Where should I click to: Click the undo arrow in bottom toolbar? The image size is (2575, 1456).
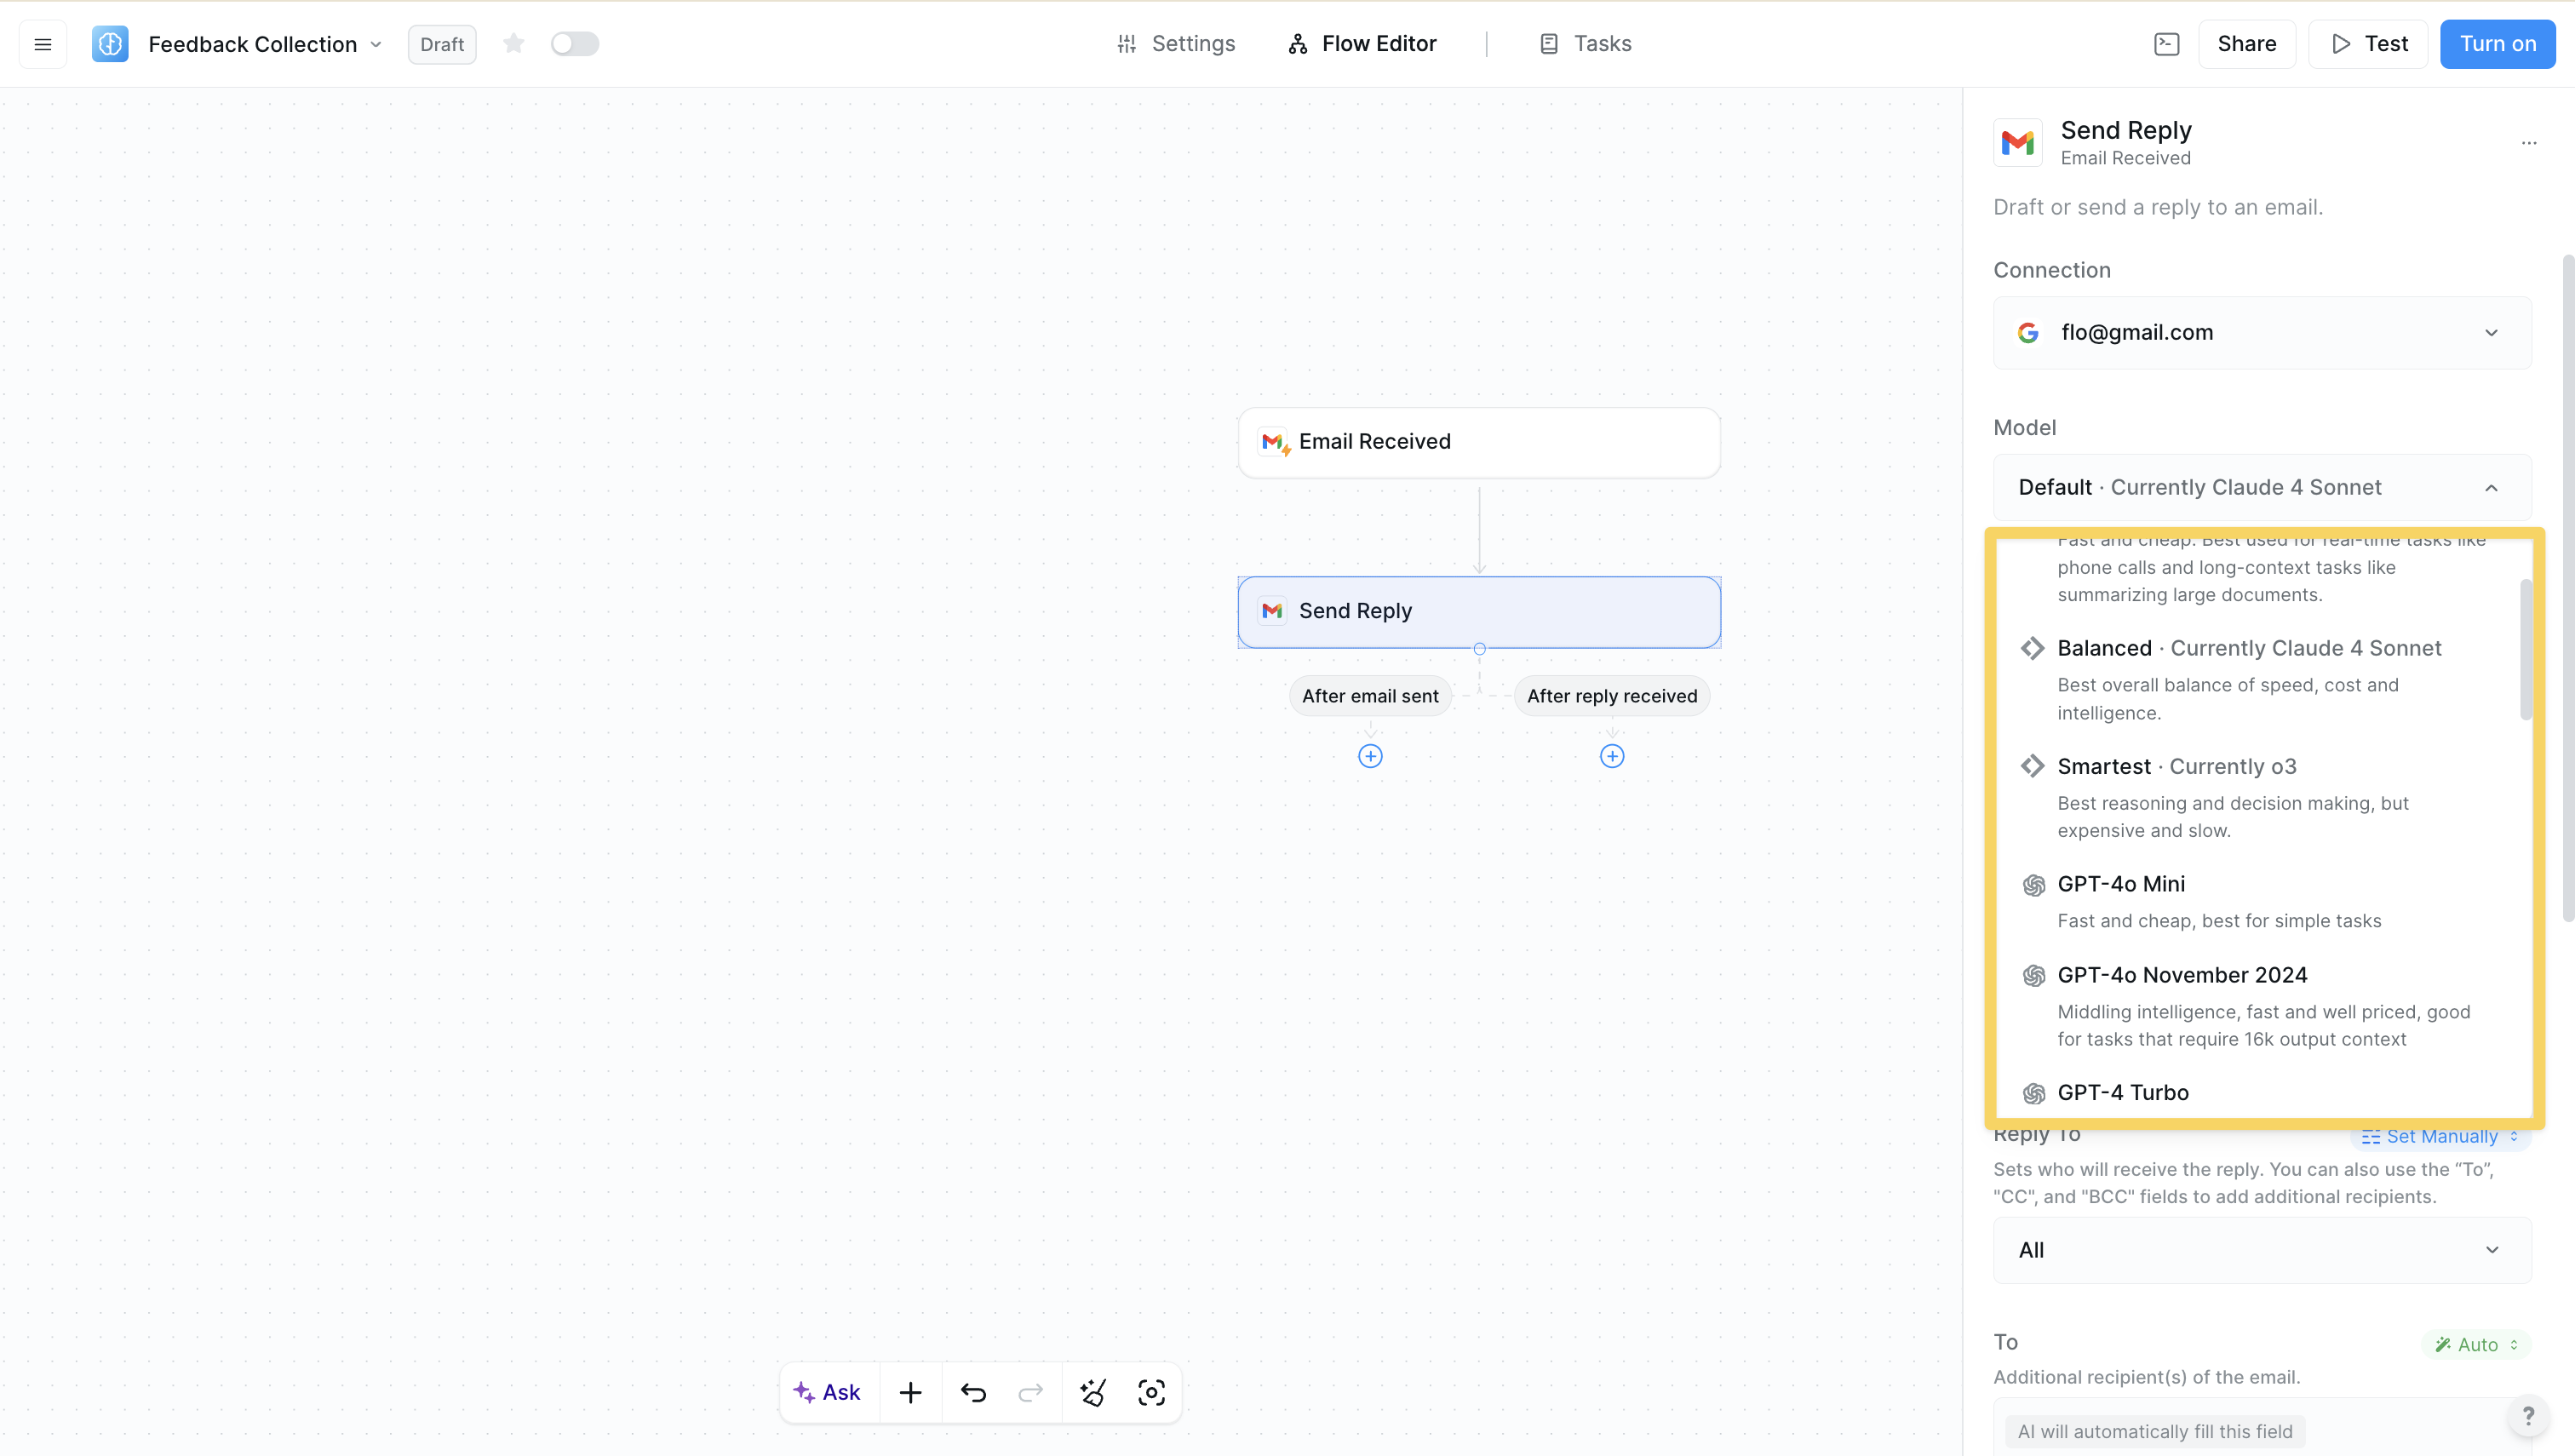(x=973, y=1392)
